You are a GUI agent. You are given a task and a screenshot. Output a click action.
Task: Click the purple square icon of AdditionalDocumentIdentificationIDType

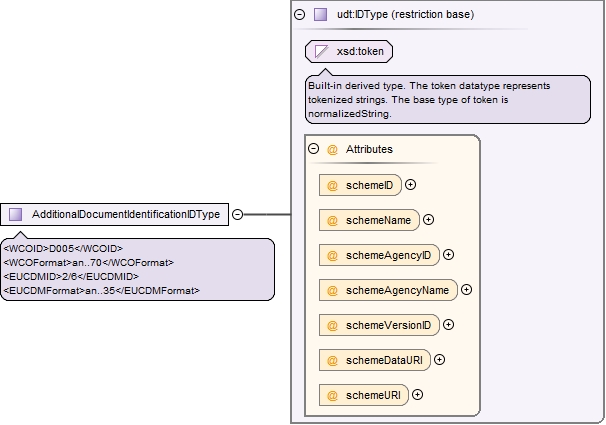(x=15, y=214)
